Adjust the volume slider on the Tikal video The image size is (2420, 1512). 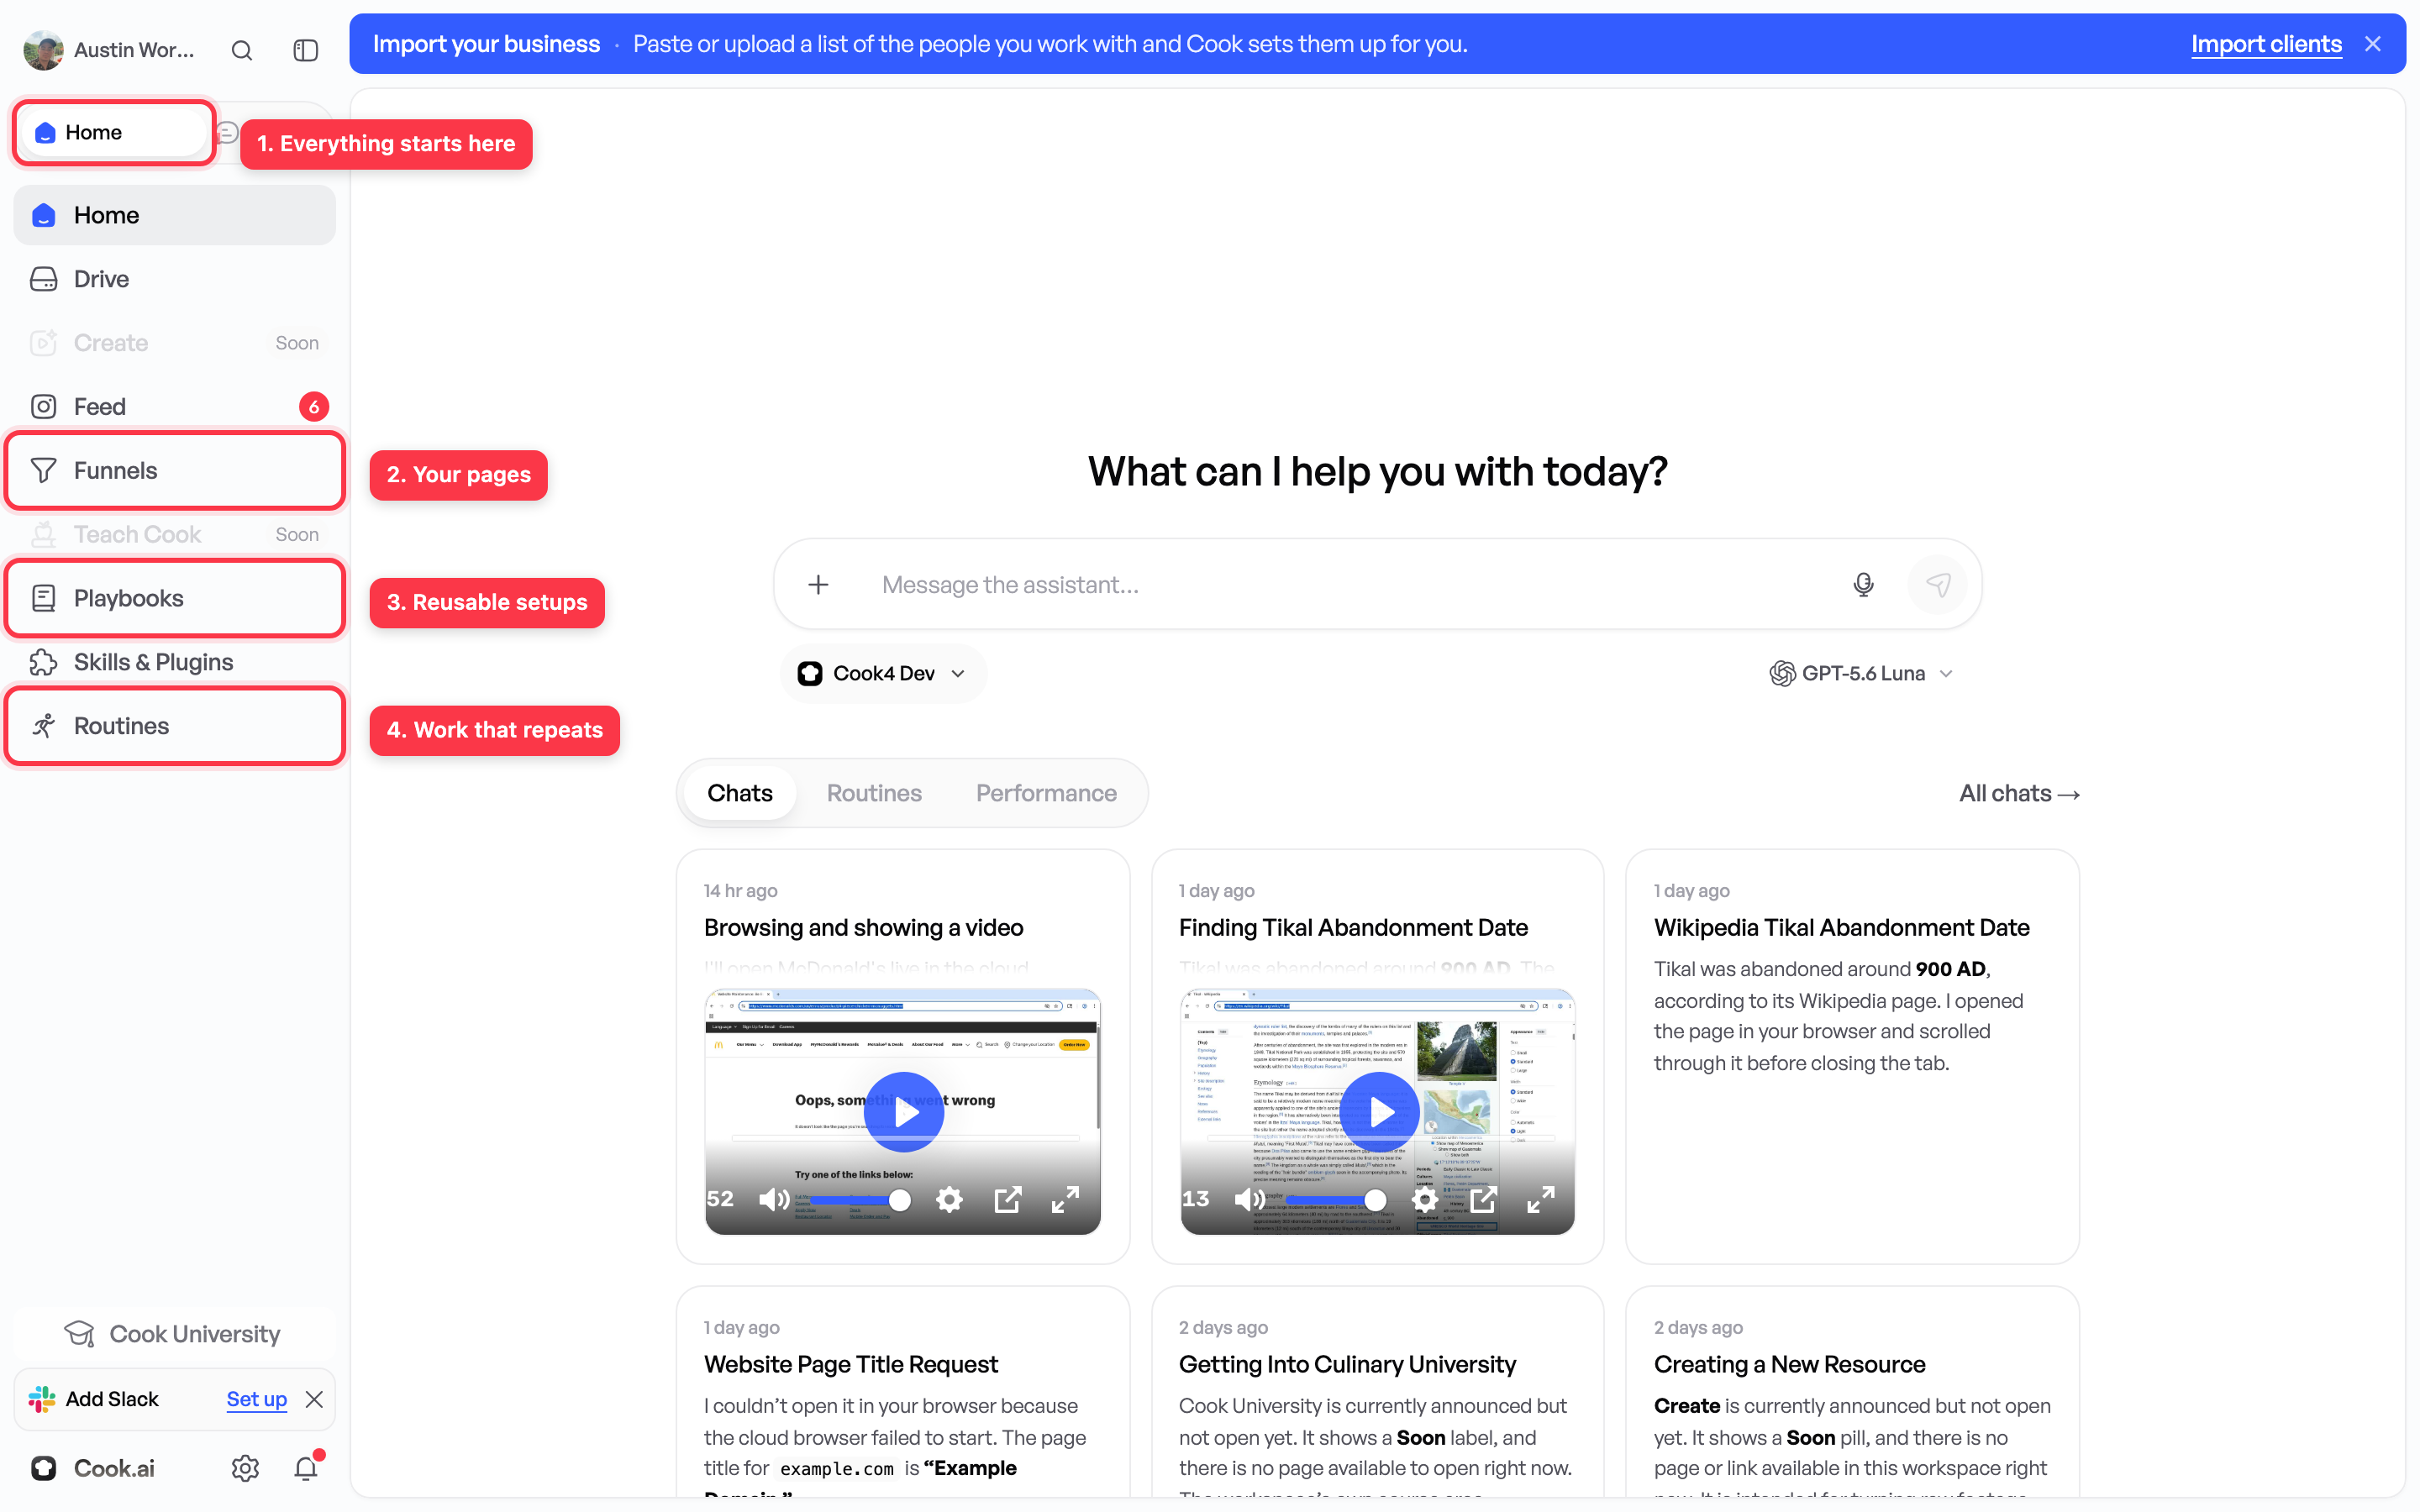tap(1335, 1199)
